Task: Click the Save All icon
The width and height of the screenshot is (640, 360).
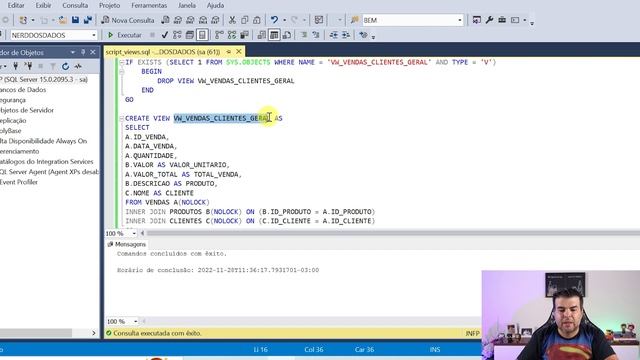Action: pos(88,20)
